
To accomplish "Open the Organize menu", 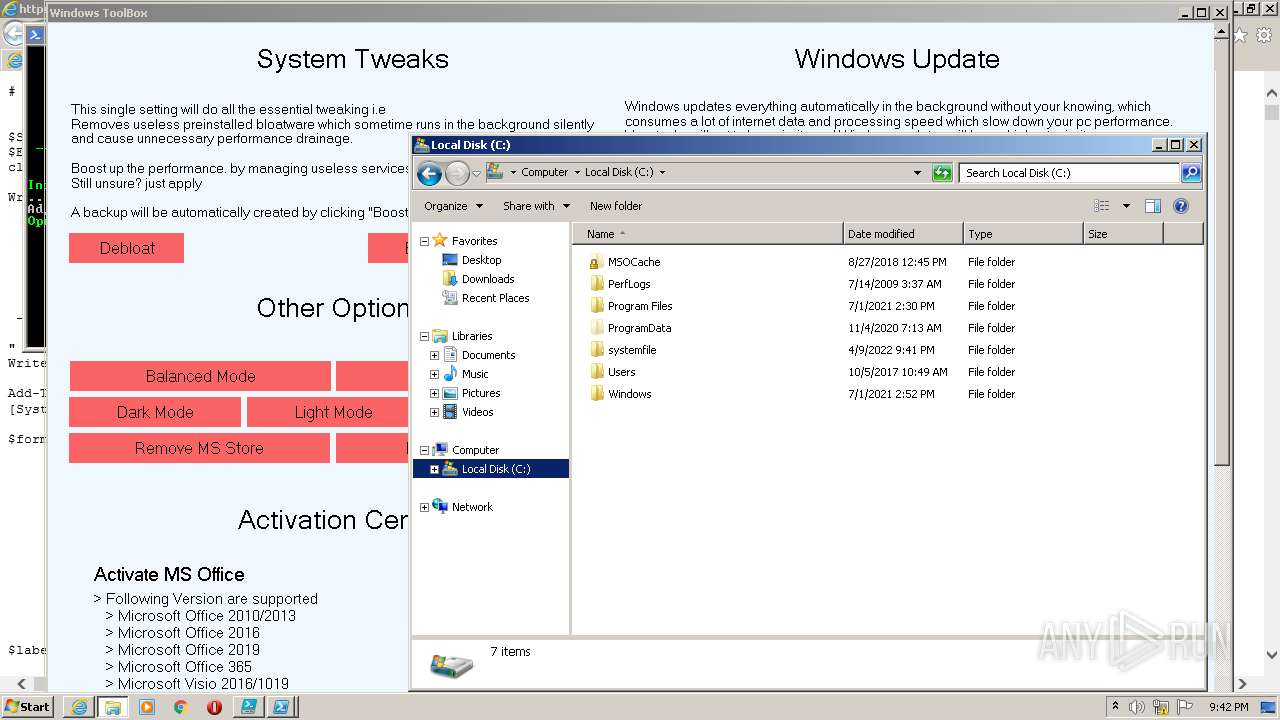I will [453, 206].
